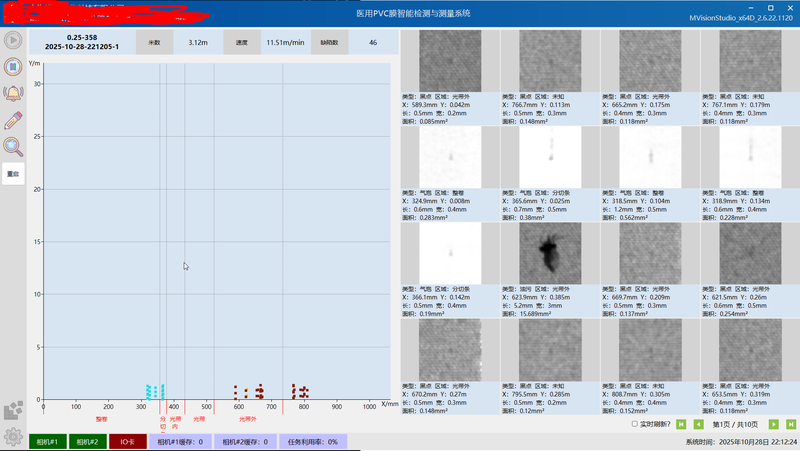The width and height of the screenshot is (800, 451).
Task: Click the 重命 button in sidebar
Action: point(13,174)
